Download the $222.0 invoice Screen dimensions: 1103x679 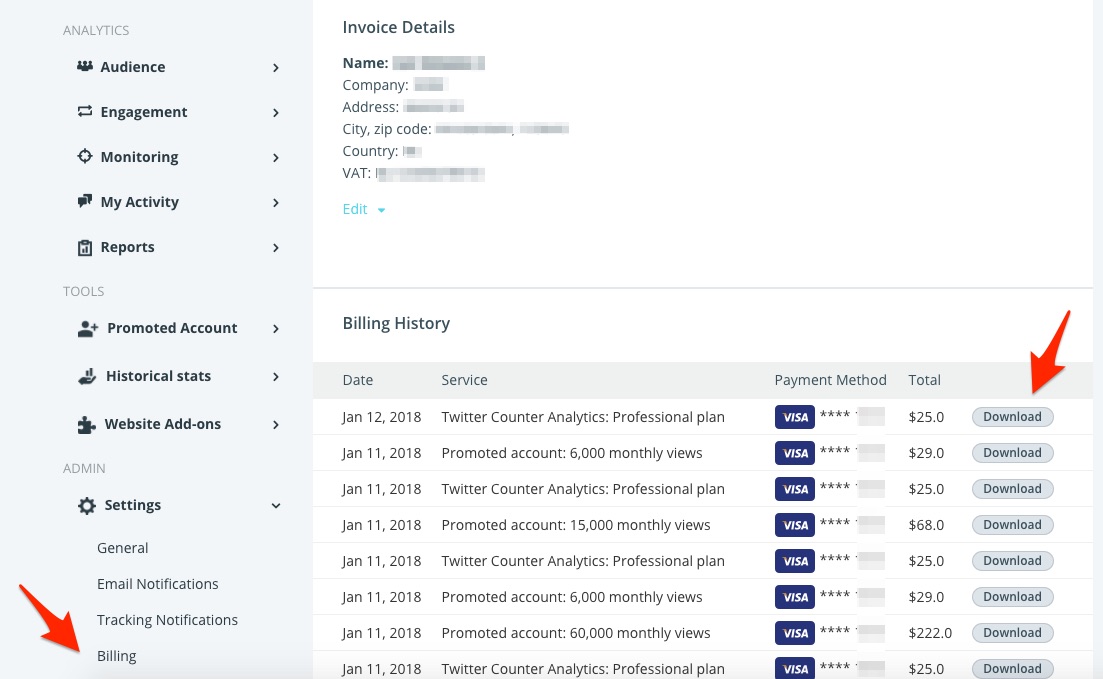pyautogui.click(x=1012, y=633)
